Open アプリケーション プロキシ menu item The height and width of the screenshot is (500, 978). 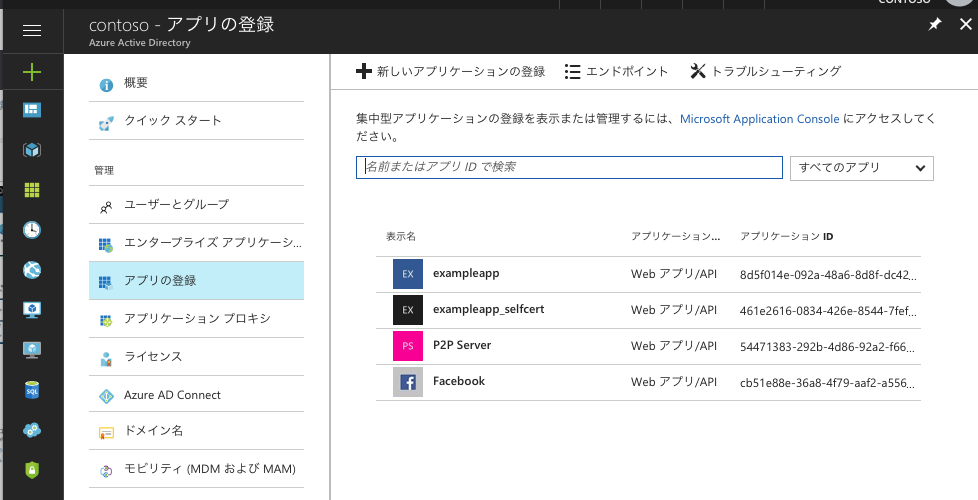(x=196, y=319)
